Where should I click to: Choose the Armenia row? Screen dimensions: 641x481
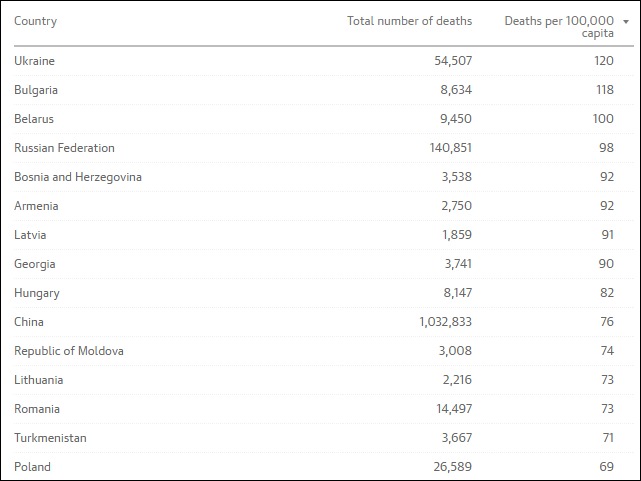coord(36,206)
